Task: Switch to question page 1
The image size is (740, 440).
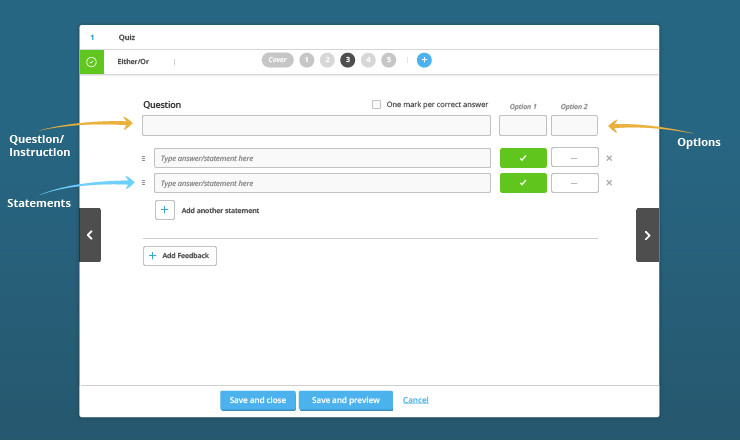Action: point(307,60)
